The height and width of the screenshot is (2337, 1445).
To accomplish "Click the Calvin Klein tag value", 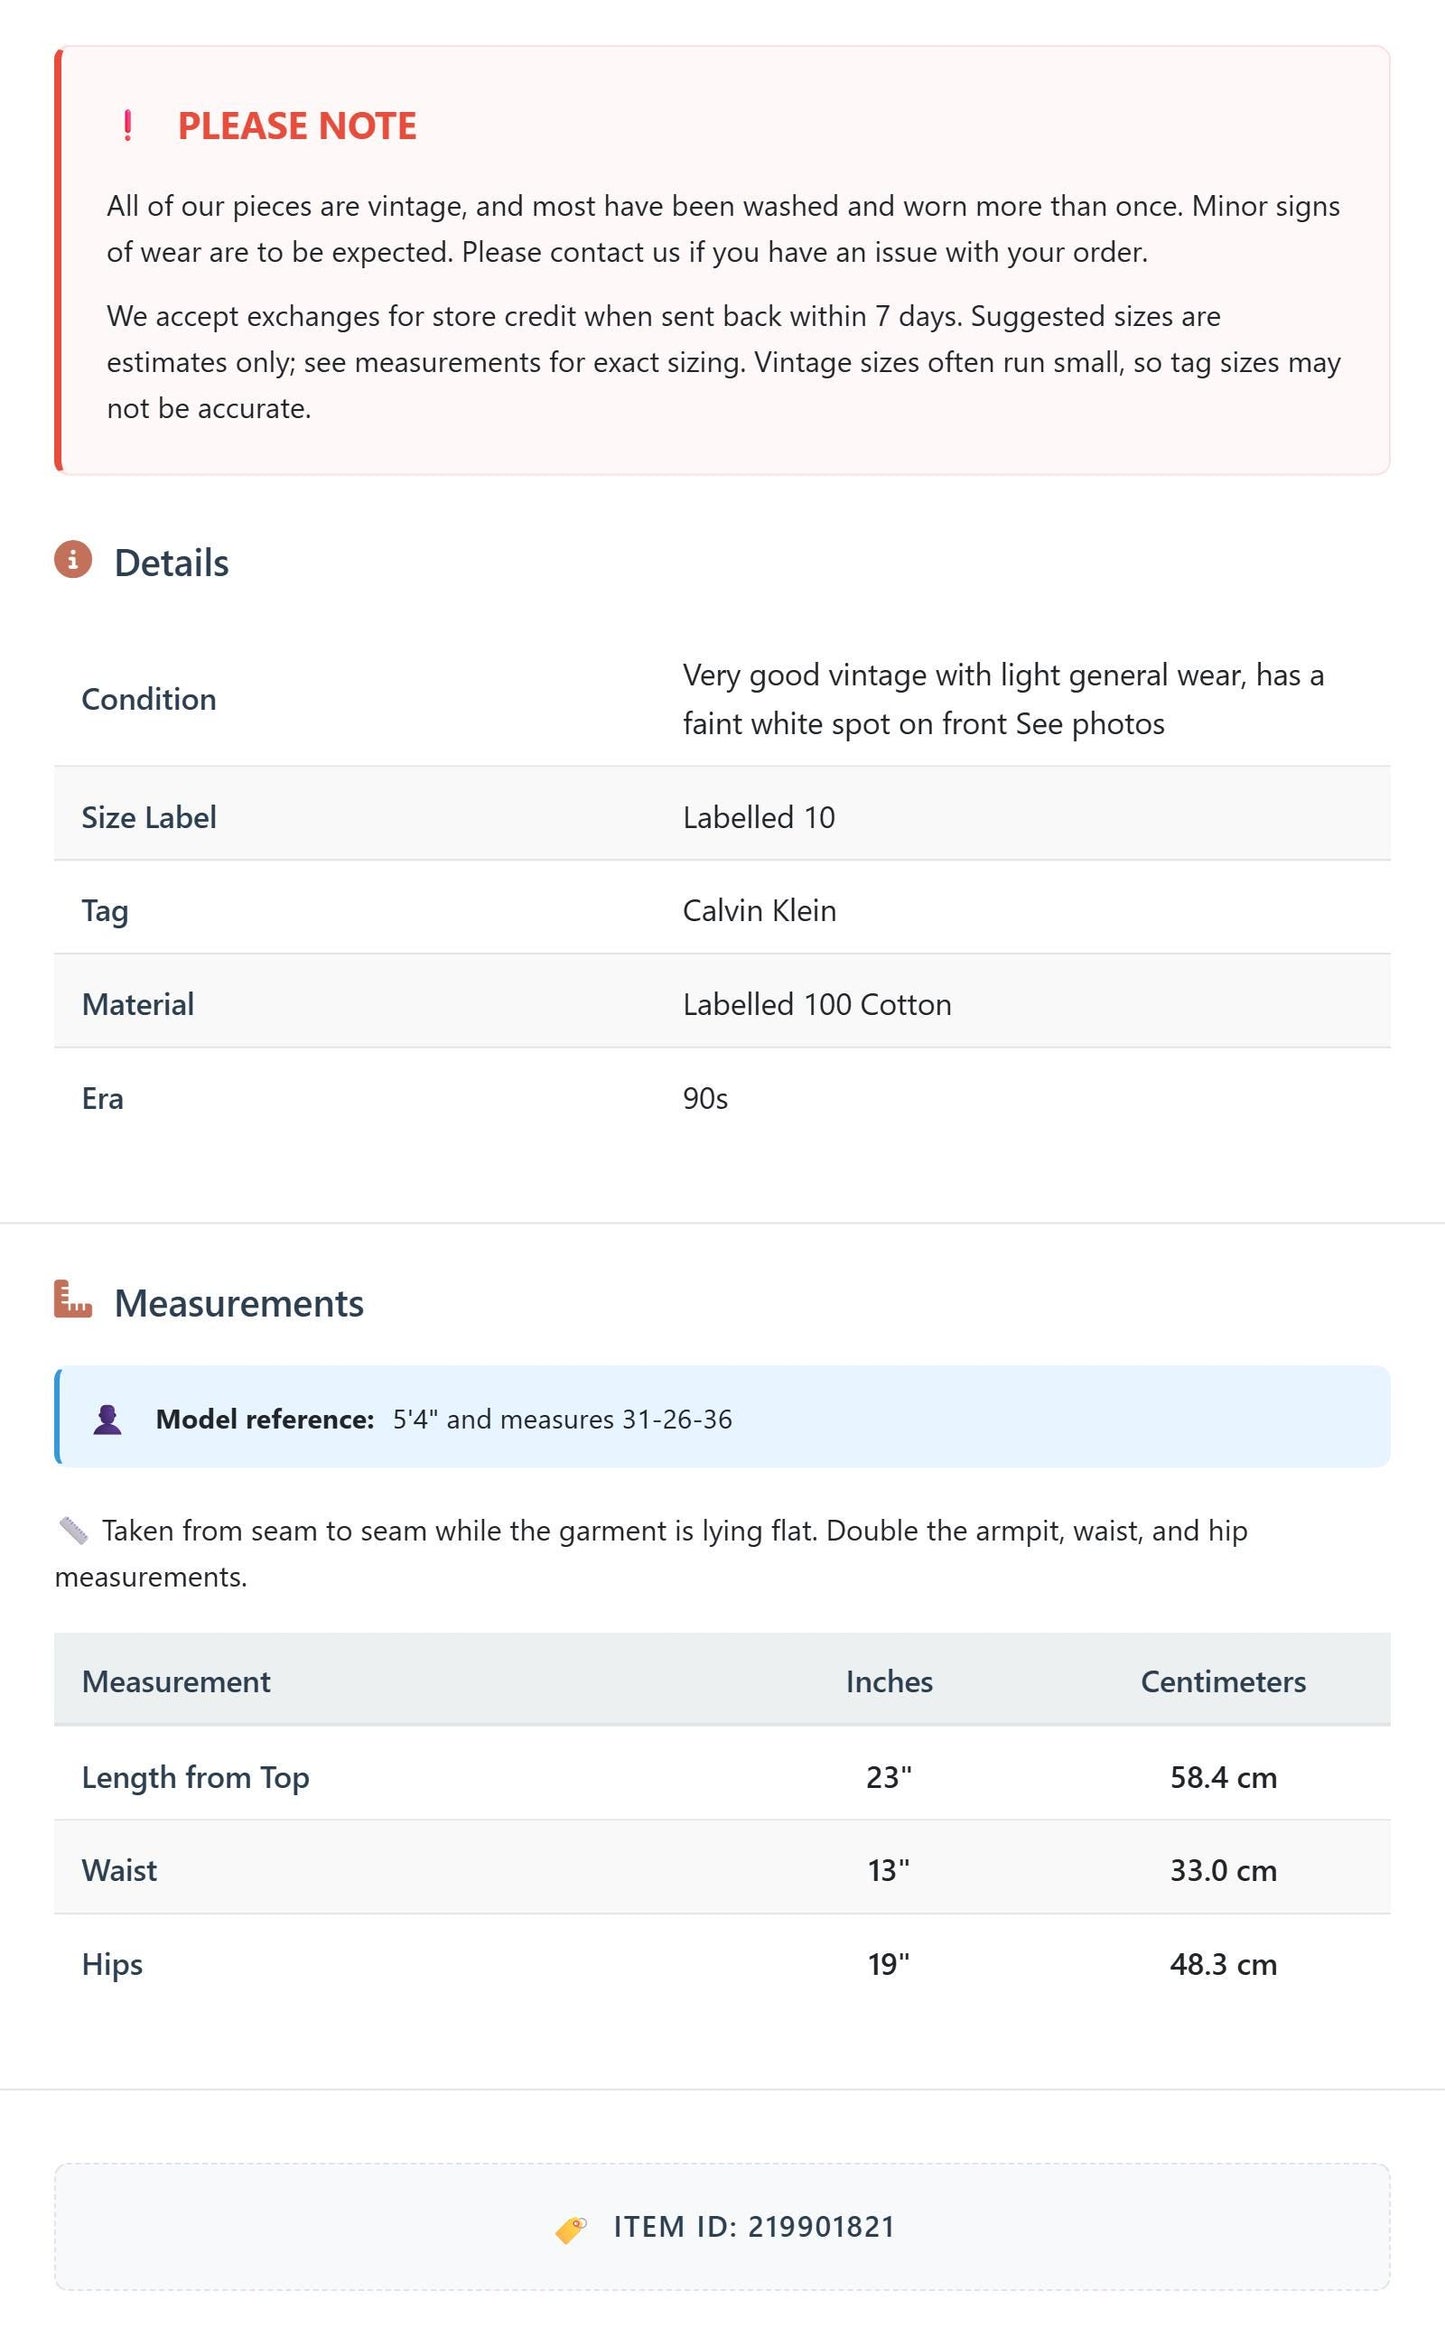I will click(760, 910).
